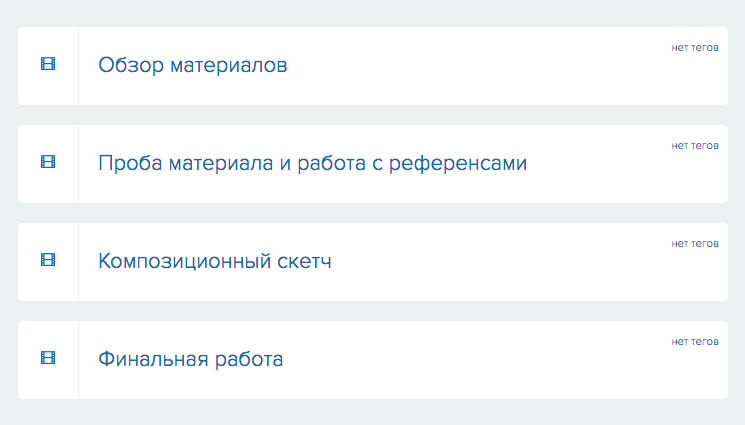The height and width of the screenshot is (425, 745).
Task: Select the word материалов in first lesson title
Action: 229,66
